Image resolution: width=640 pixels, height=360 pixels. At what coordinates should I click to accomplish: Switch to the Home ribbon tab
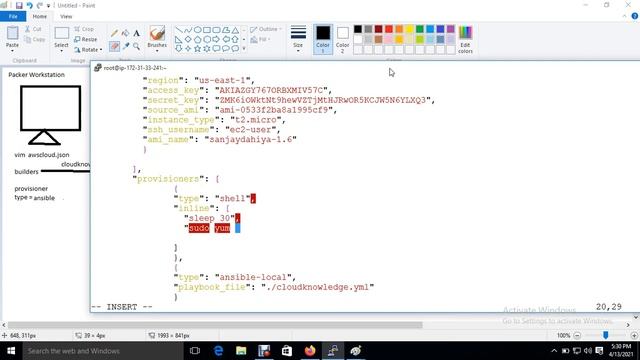[x=40, y=16]
